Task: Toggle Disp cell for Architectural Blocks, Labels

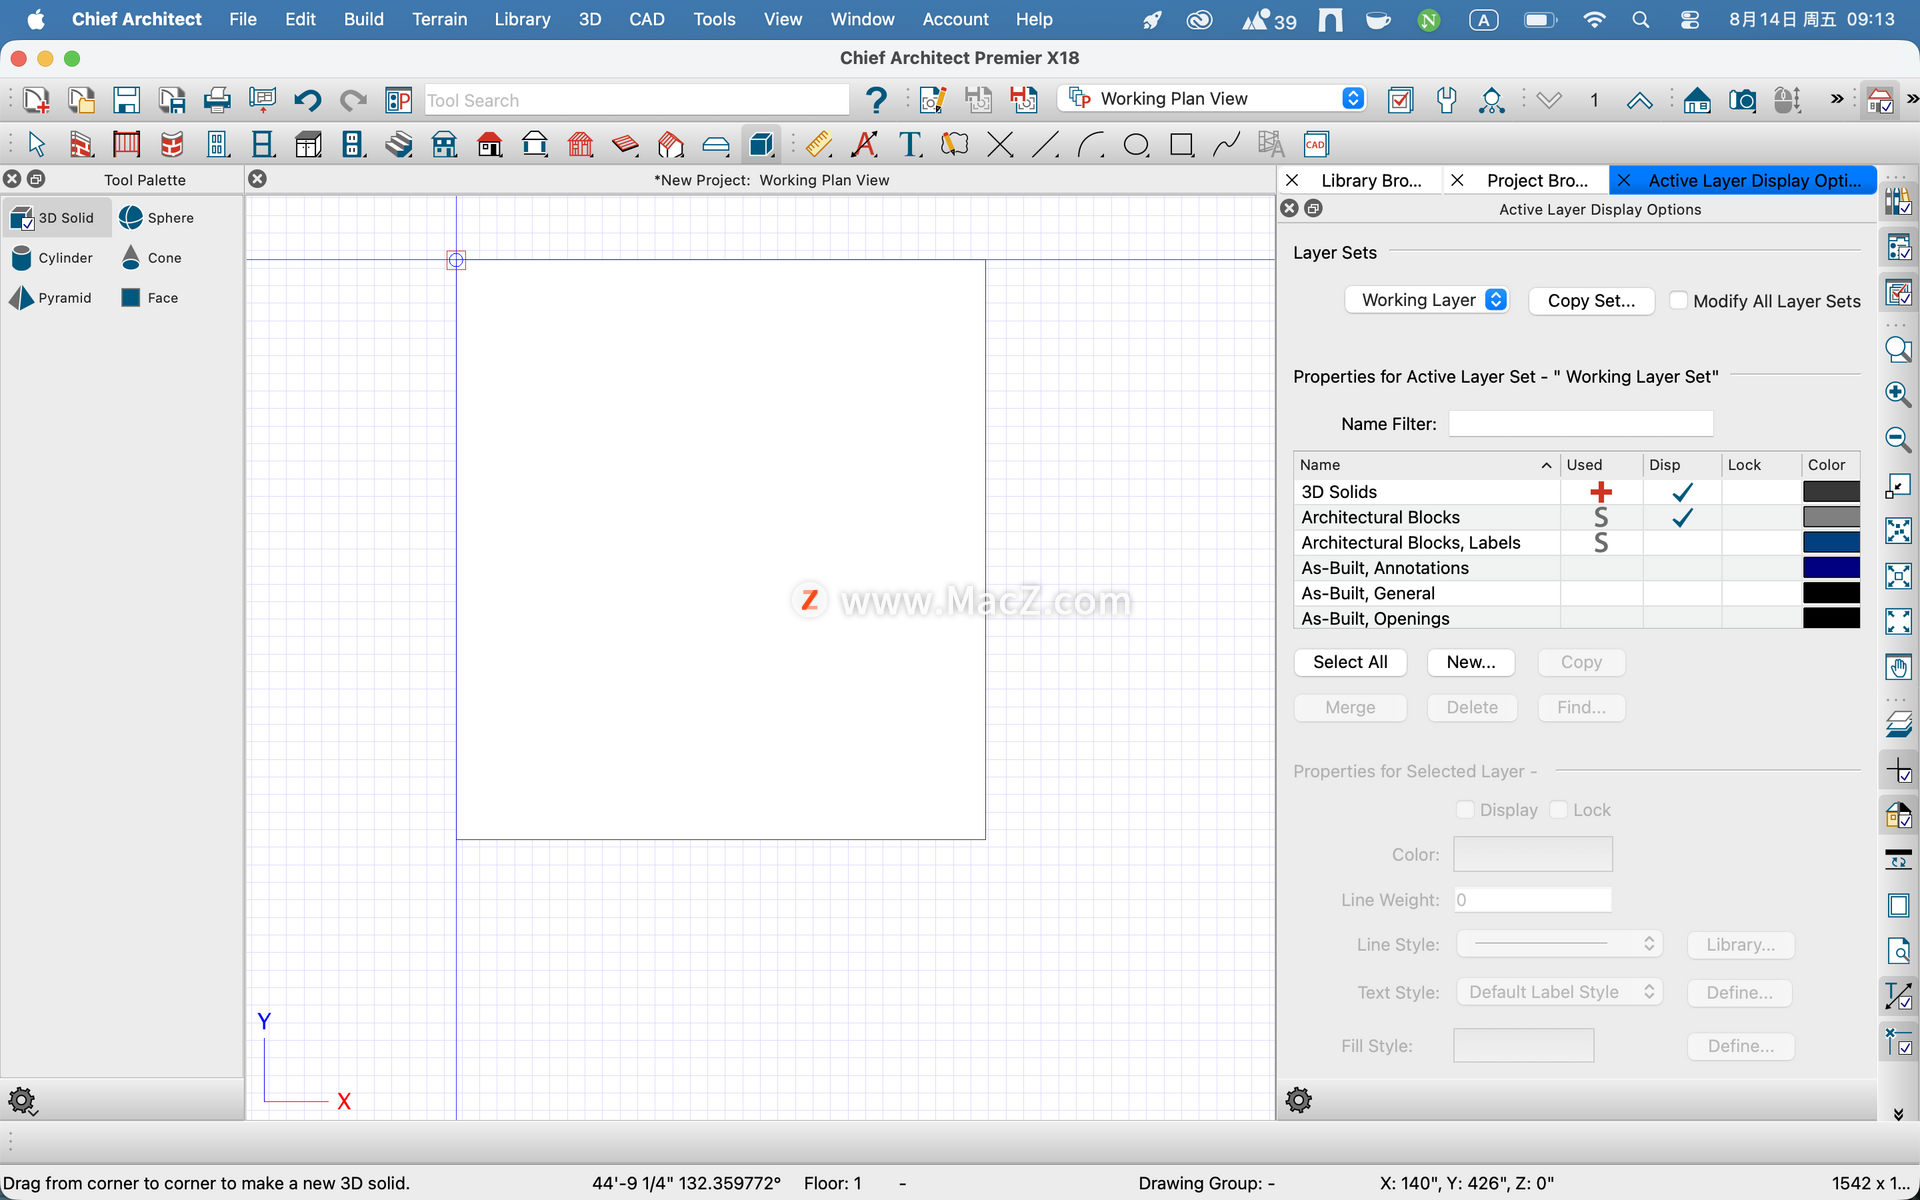Action: pyautogui.click(x=1682, y=543)
